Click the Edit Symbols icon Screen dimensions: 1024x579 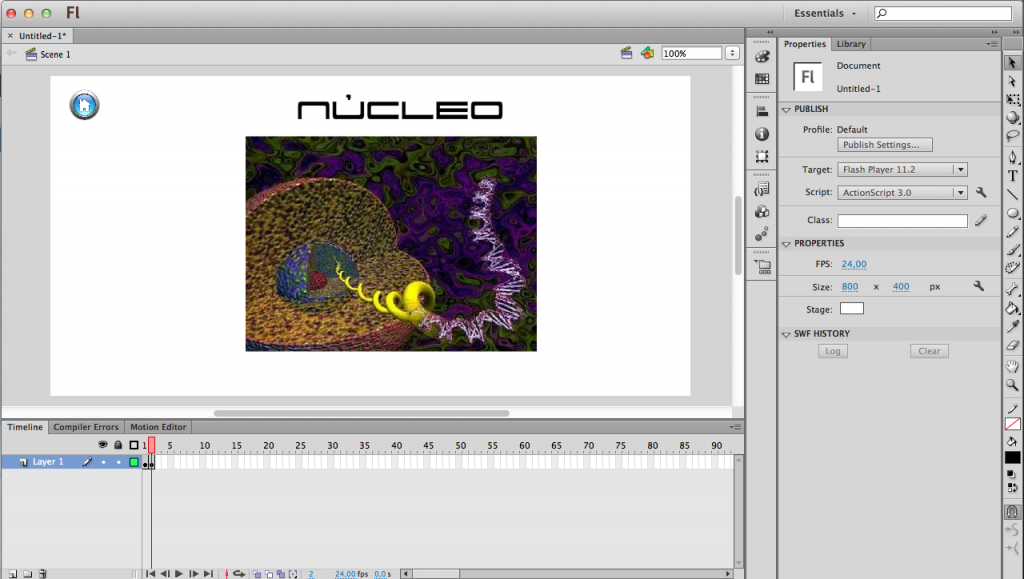point(647,54)
